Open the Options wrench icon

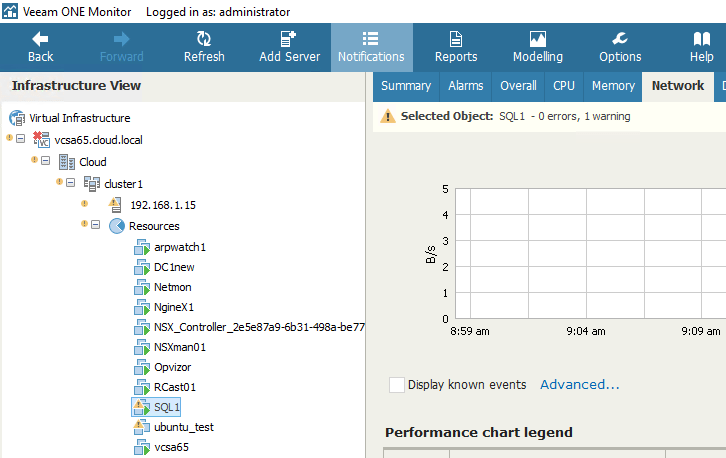click(x=620, y=39)
